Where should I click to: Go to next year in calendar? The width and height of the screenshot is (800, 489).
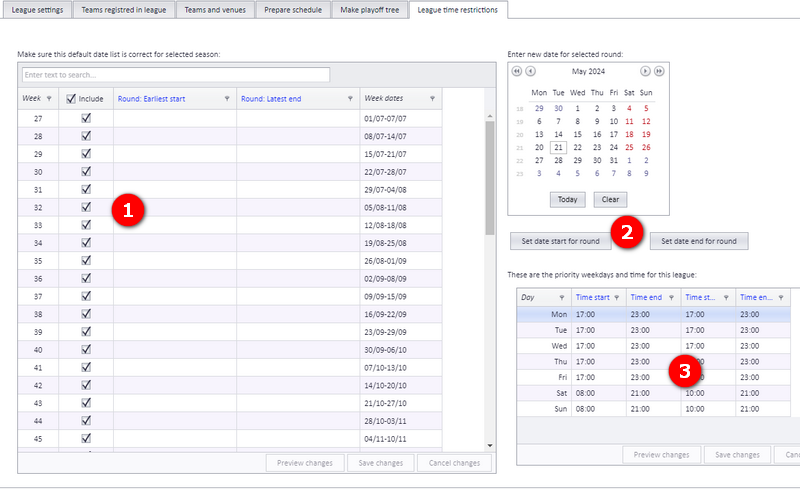coord(659,71)
